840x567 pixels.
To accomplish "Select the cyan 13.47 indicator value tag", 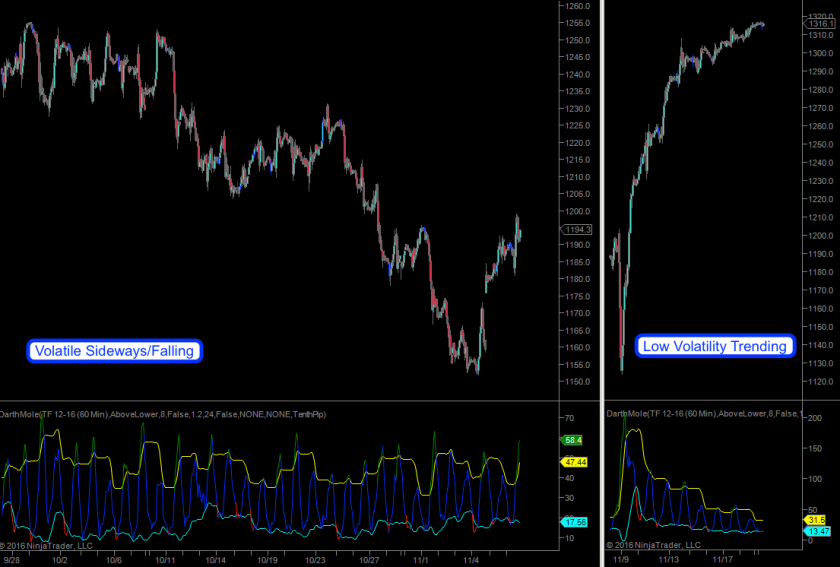I will pos(817,531).
